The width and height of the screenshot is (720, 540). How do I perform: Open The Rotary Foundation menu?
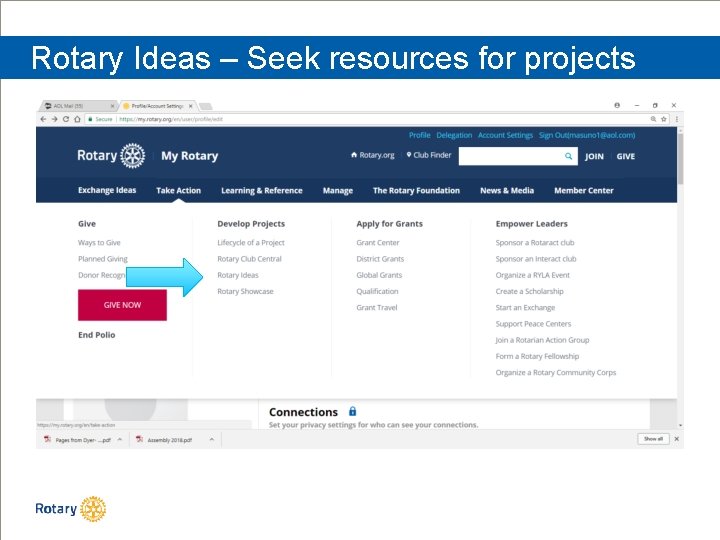coord(416,191)
